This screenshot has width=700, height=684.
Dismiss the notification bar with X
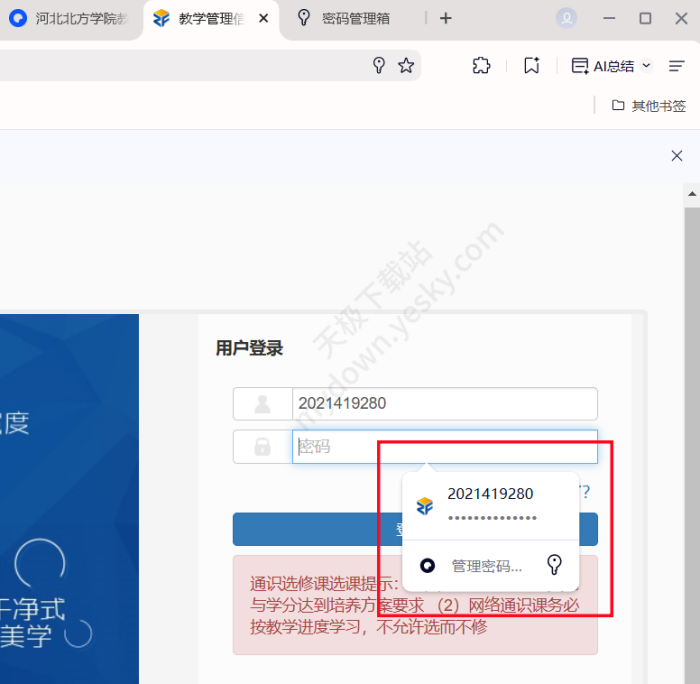pos(677,155)
